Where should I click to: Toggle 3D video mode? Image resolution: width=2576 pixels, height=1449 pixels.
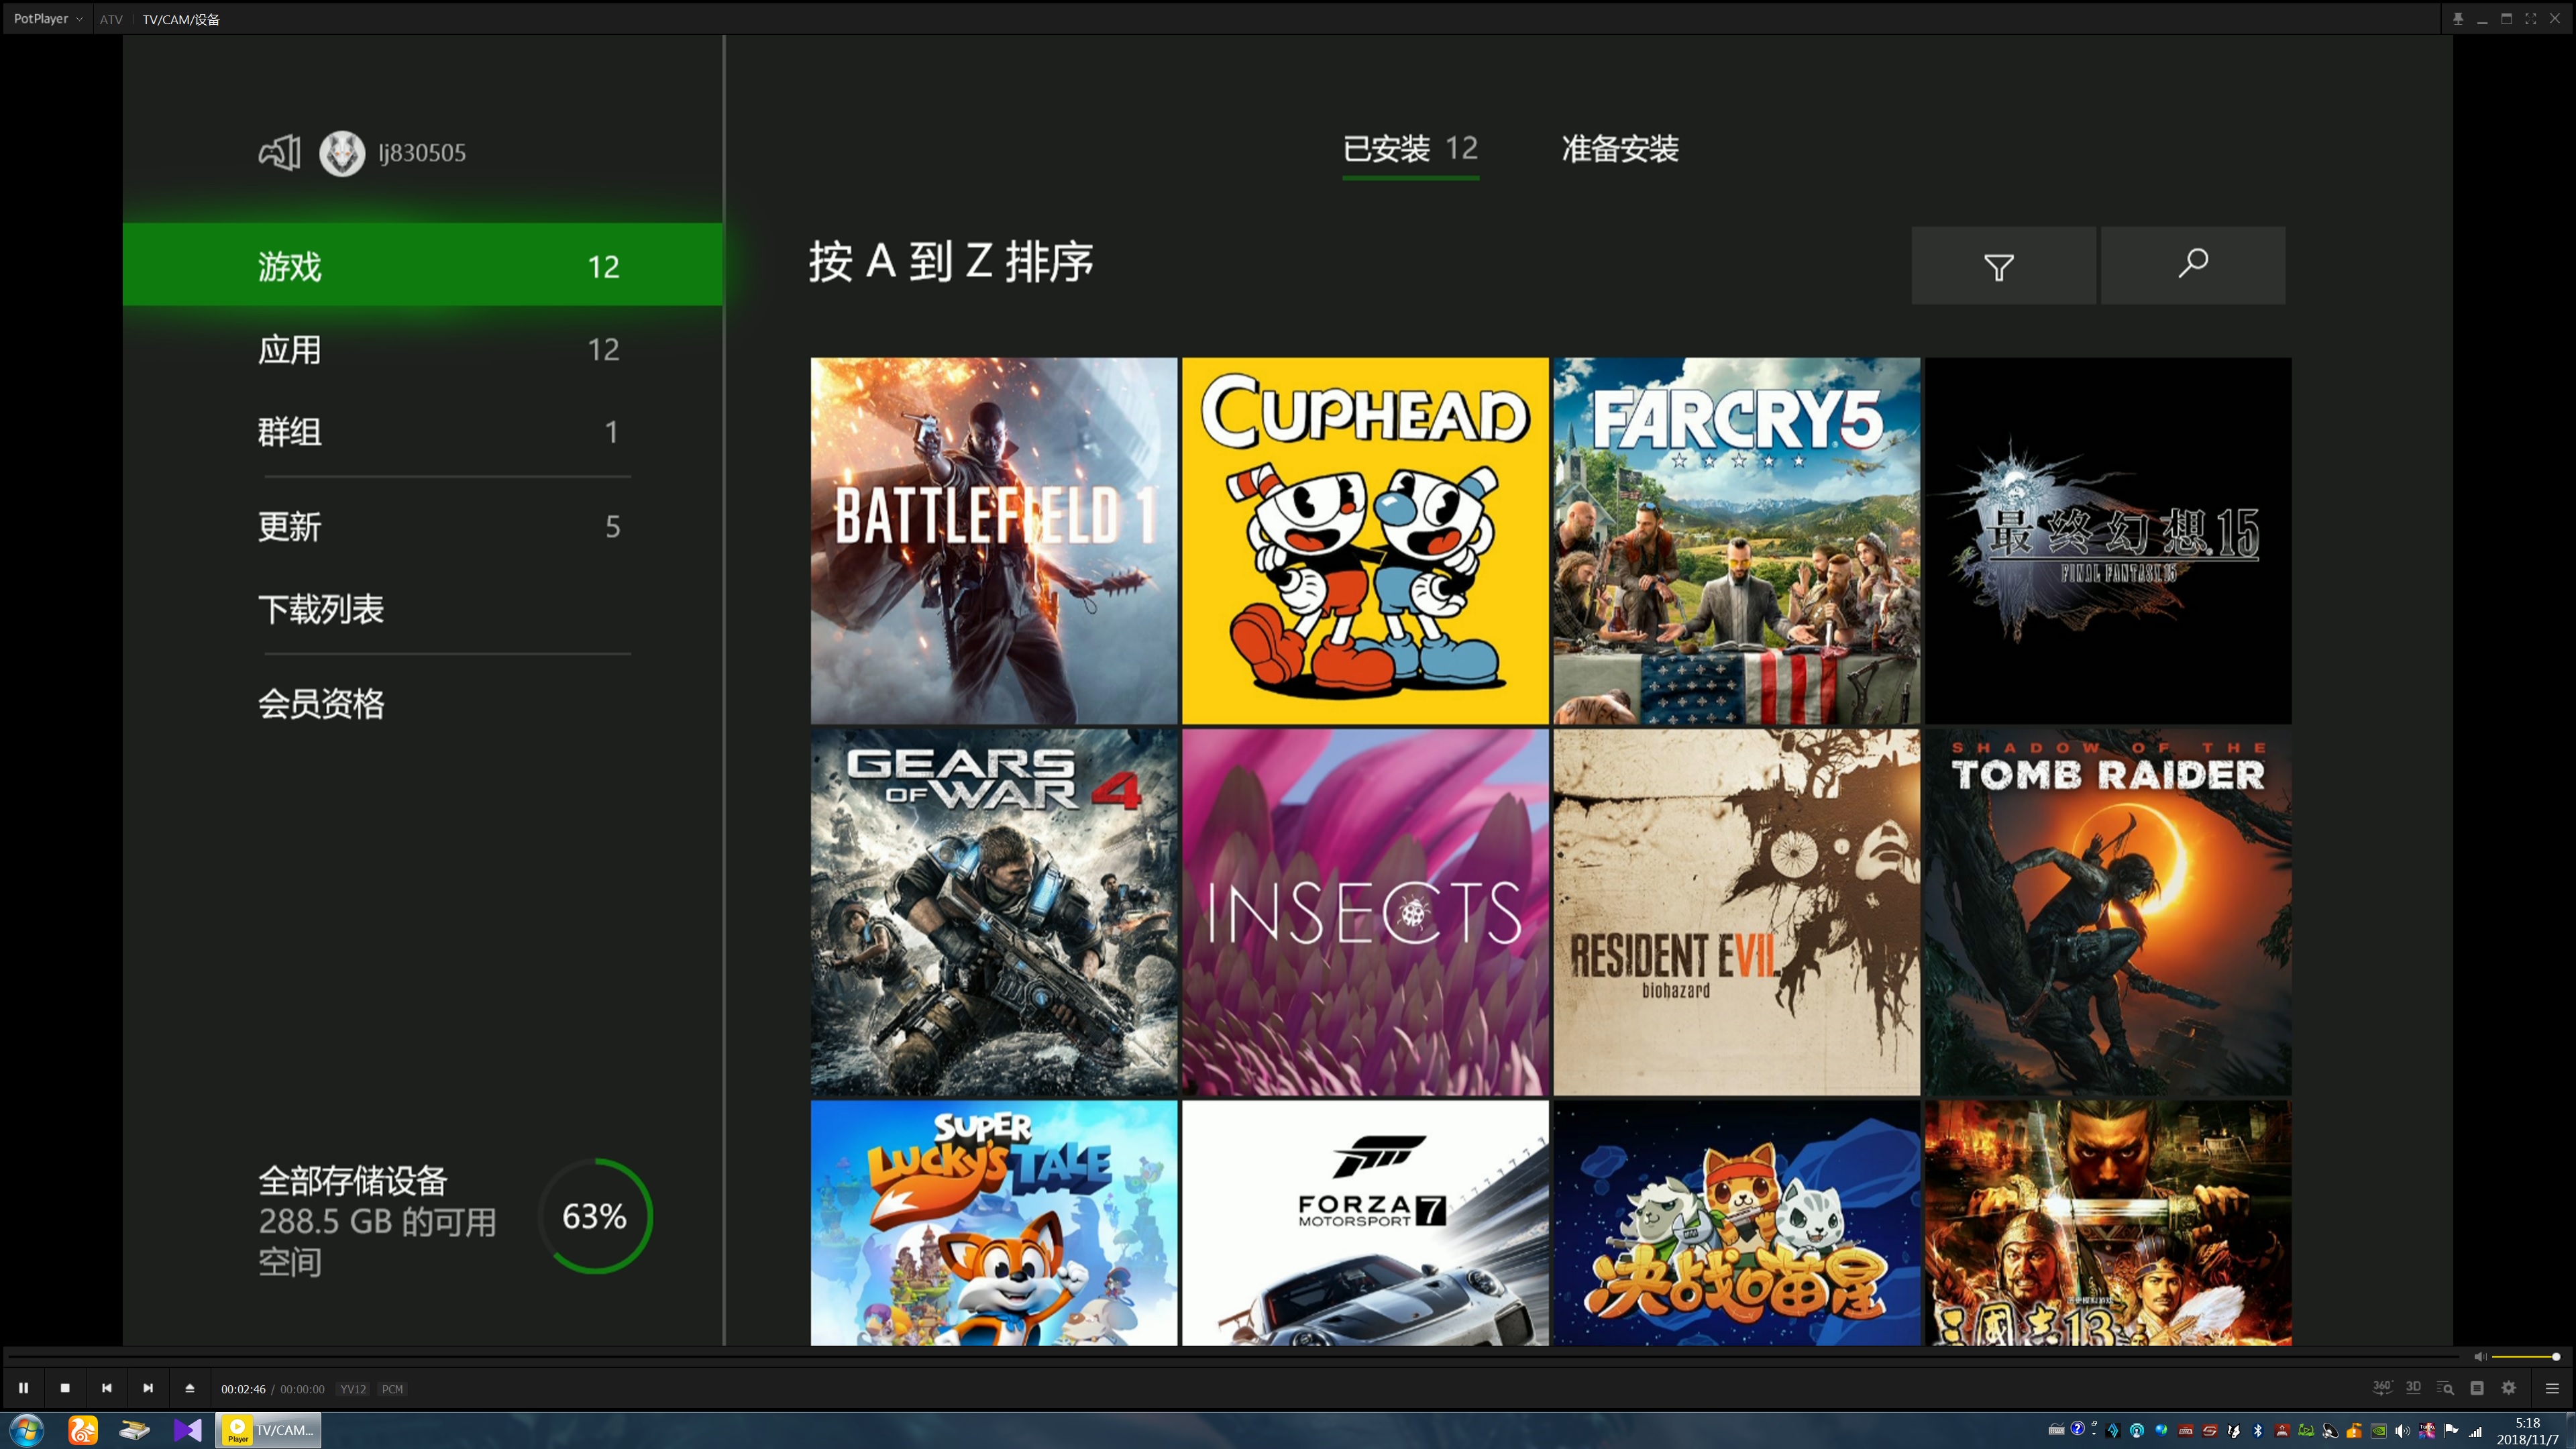2413,1387
